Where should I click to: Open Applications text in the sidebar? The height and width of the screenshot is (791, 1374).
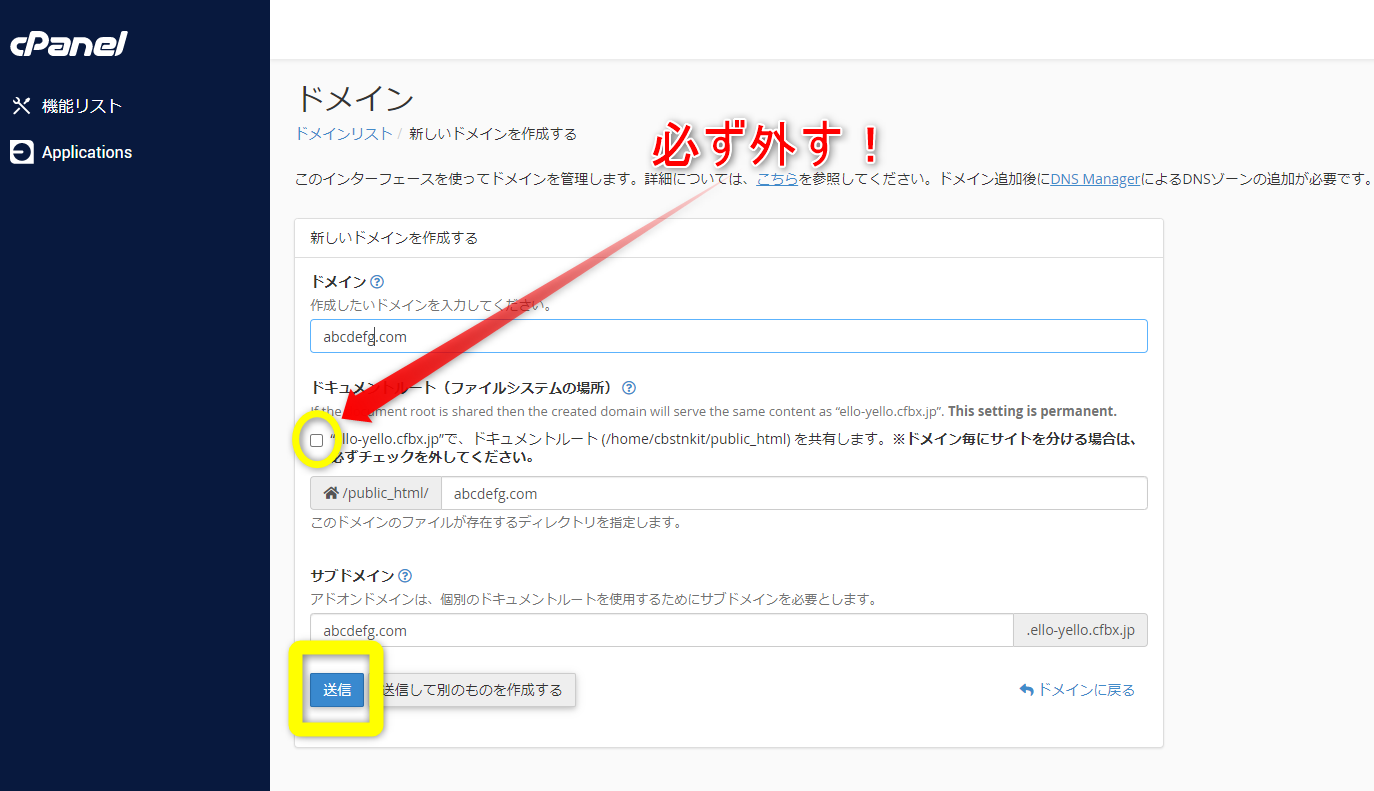[x=87, y=152]
